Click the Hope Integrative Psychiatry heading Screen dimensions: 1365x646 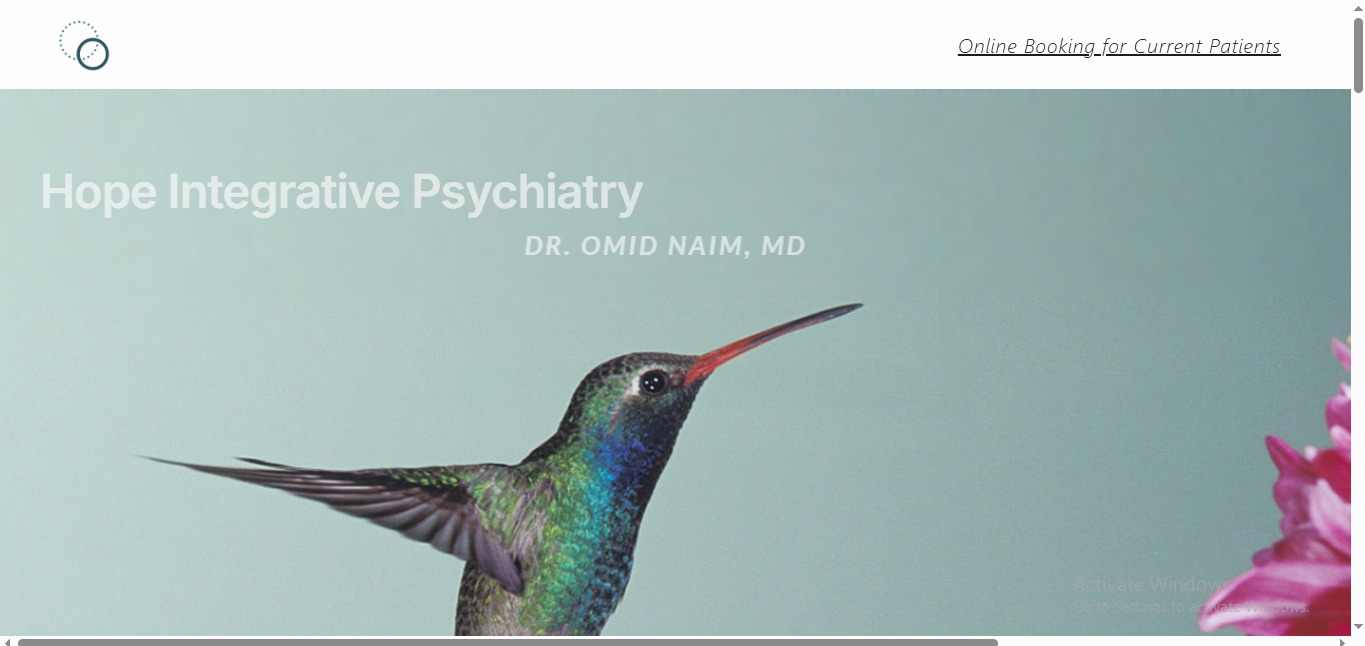341,191
